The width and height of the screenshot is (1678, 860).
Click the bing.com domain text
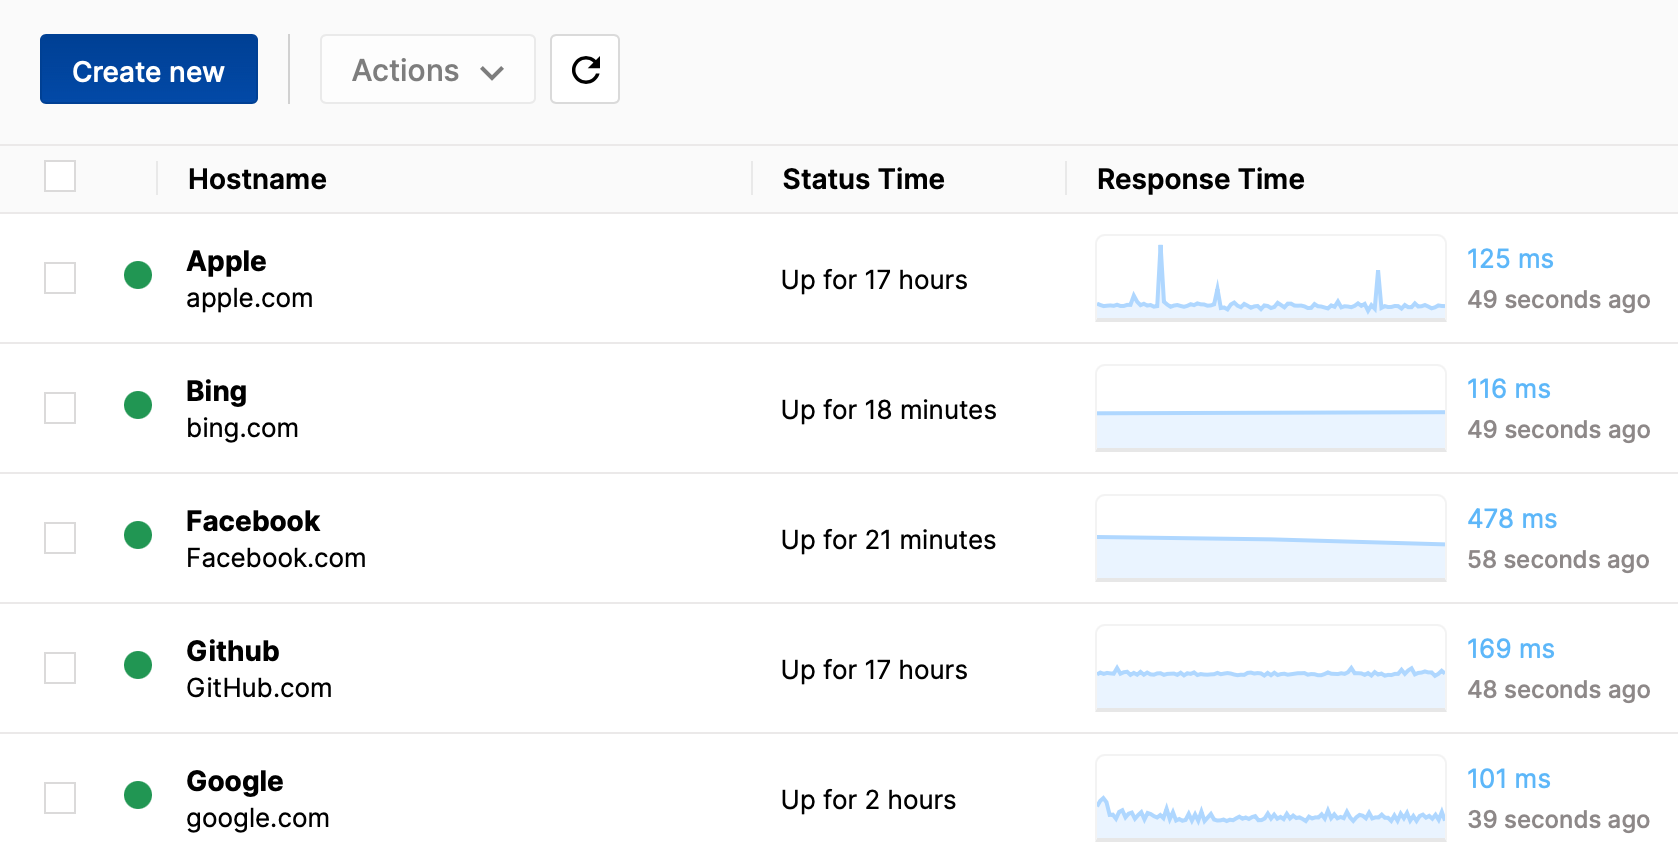coord(242,428)
